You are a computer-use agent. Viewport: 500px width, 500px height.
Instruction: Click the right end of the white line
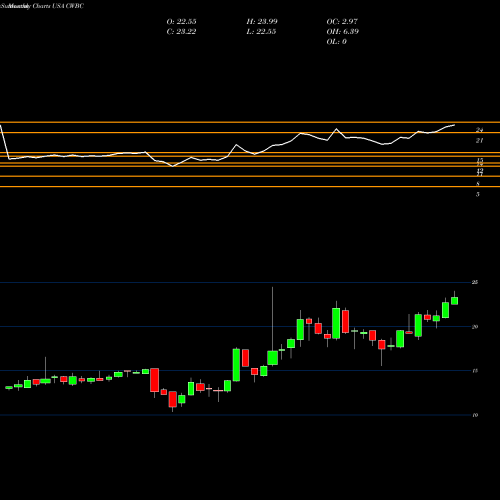click(x=454, y=125)
